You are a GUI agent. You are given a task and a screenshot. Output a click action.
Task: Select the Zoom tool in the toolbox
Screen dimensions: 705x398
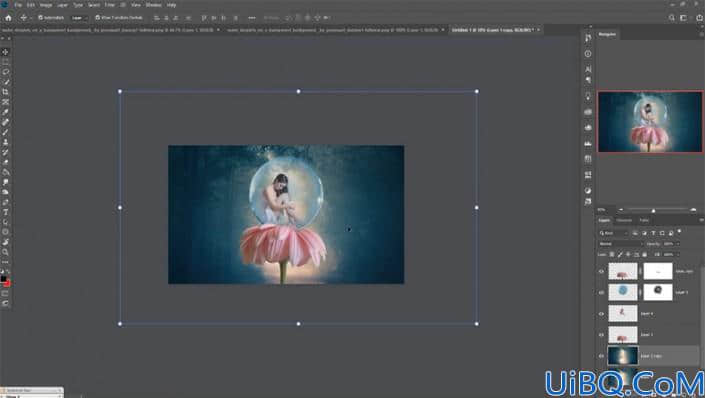[x=5, y=252]
